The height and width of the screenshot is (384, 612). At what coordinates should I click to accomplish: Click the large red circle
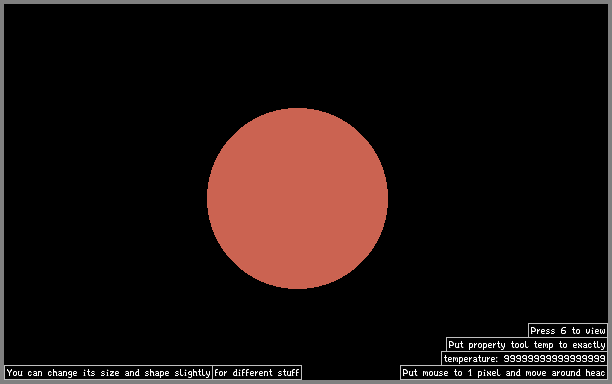pyautogui.click(x=297, y=198)
